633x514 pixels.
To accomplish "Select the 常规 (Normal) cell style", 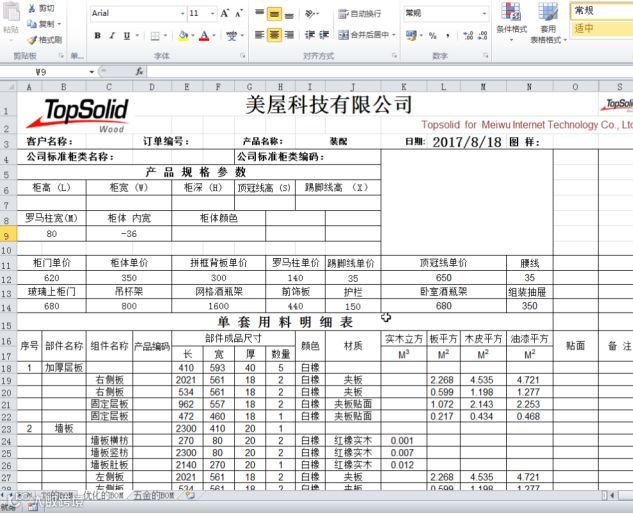I will click(602, 10).
